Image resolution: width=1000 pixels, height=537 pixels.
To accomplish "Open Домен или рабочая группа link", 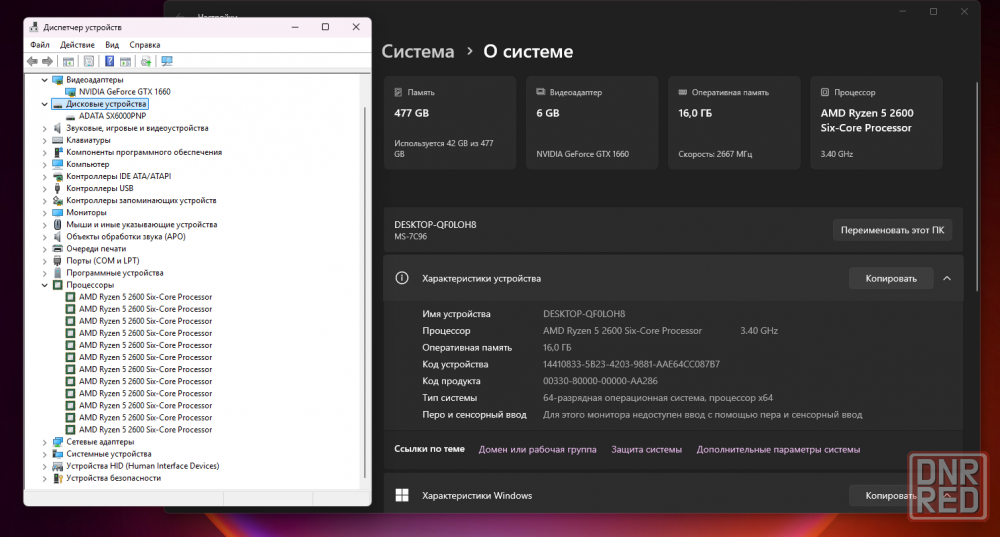I will click(538, 449).
